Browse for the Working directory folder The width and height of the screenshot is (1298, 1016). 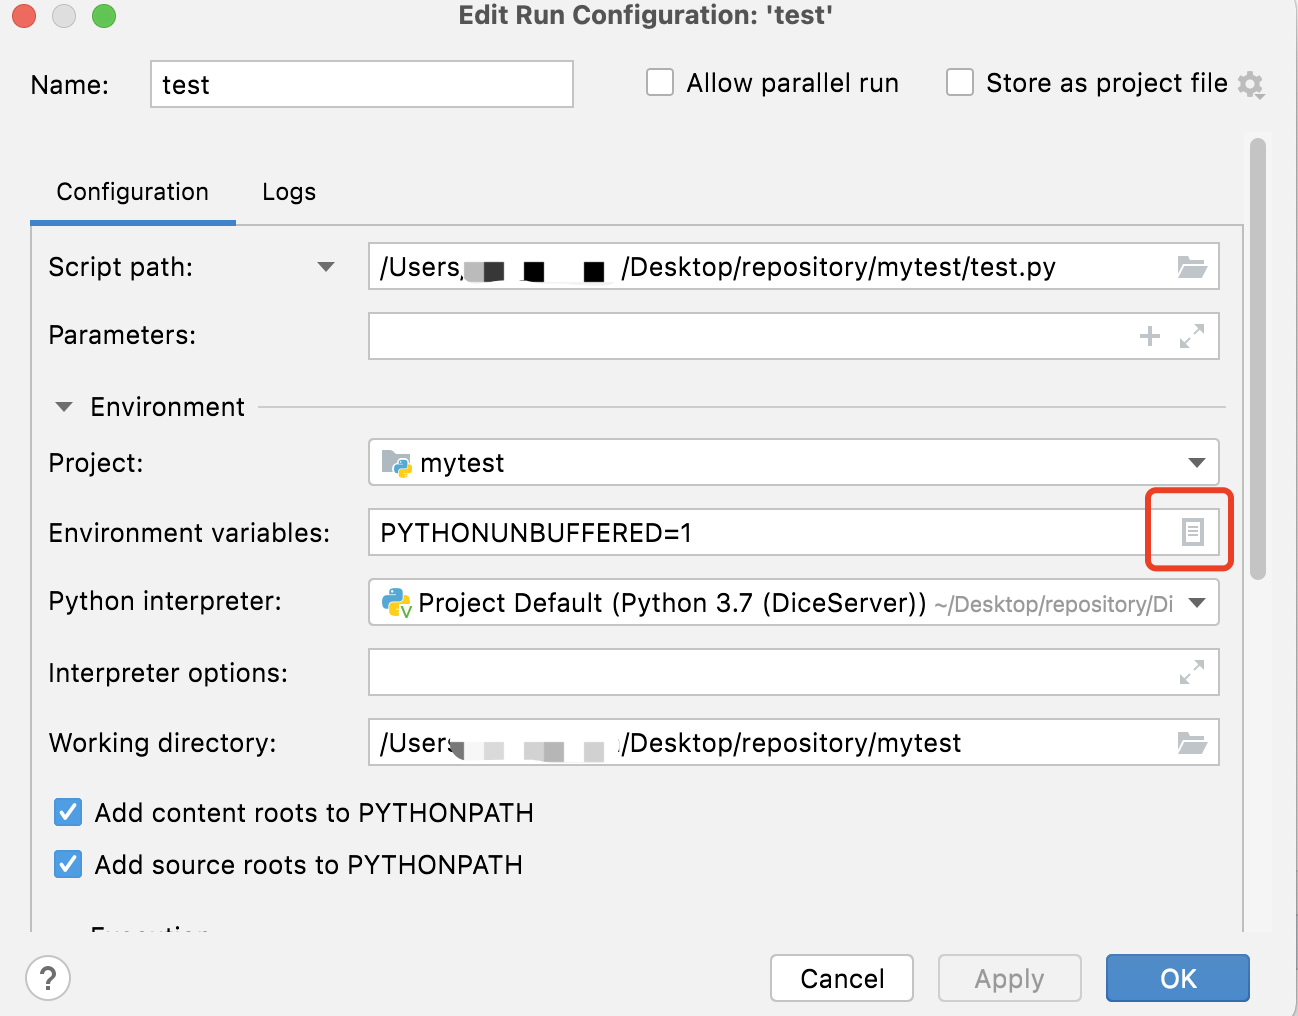pos(1192,742)
